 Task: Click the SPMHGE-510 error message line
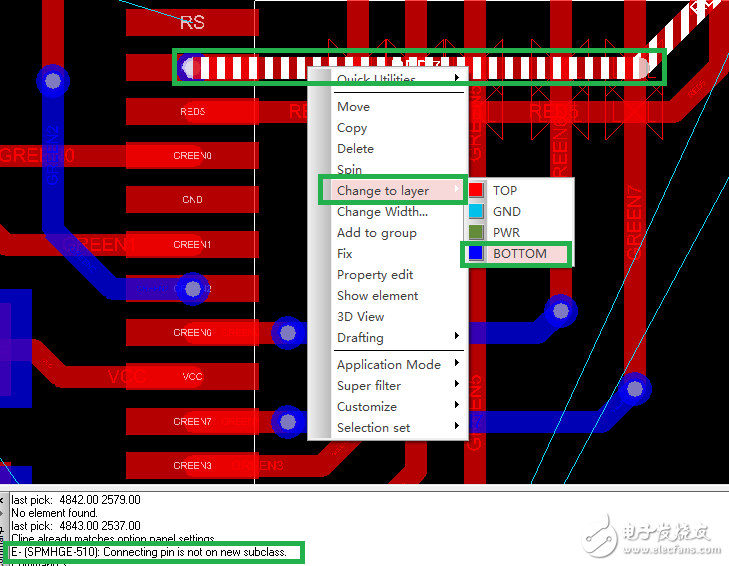click(x=149, y=552)
